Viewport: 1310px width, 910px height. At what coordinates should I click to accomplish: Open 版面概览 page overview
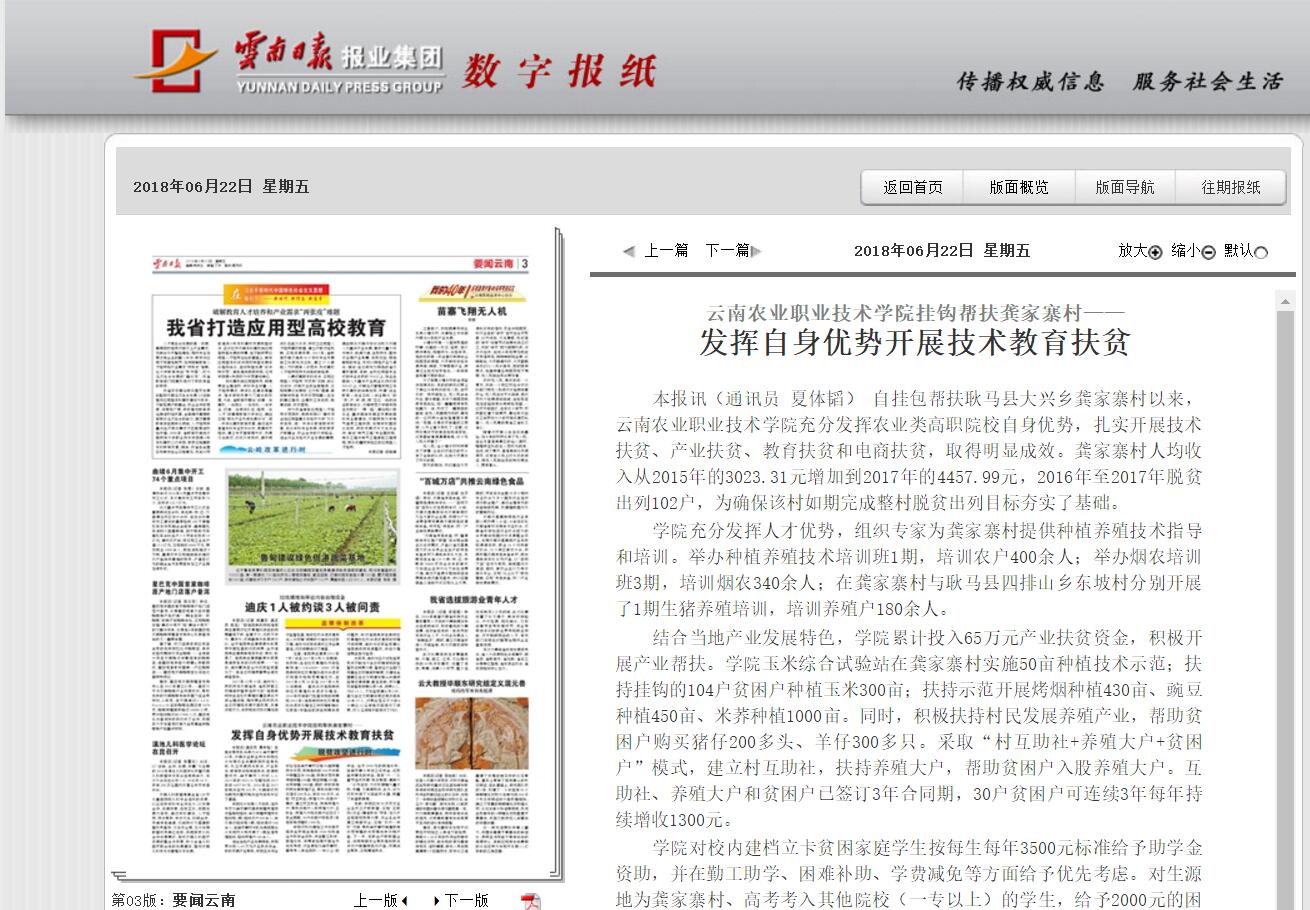pos(1018,187)
